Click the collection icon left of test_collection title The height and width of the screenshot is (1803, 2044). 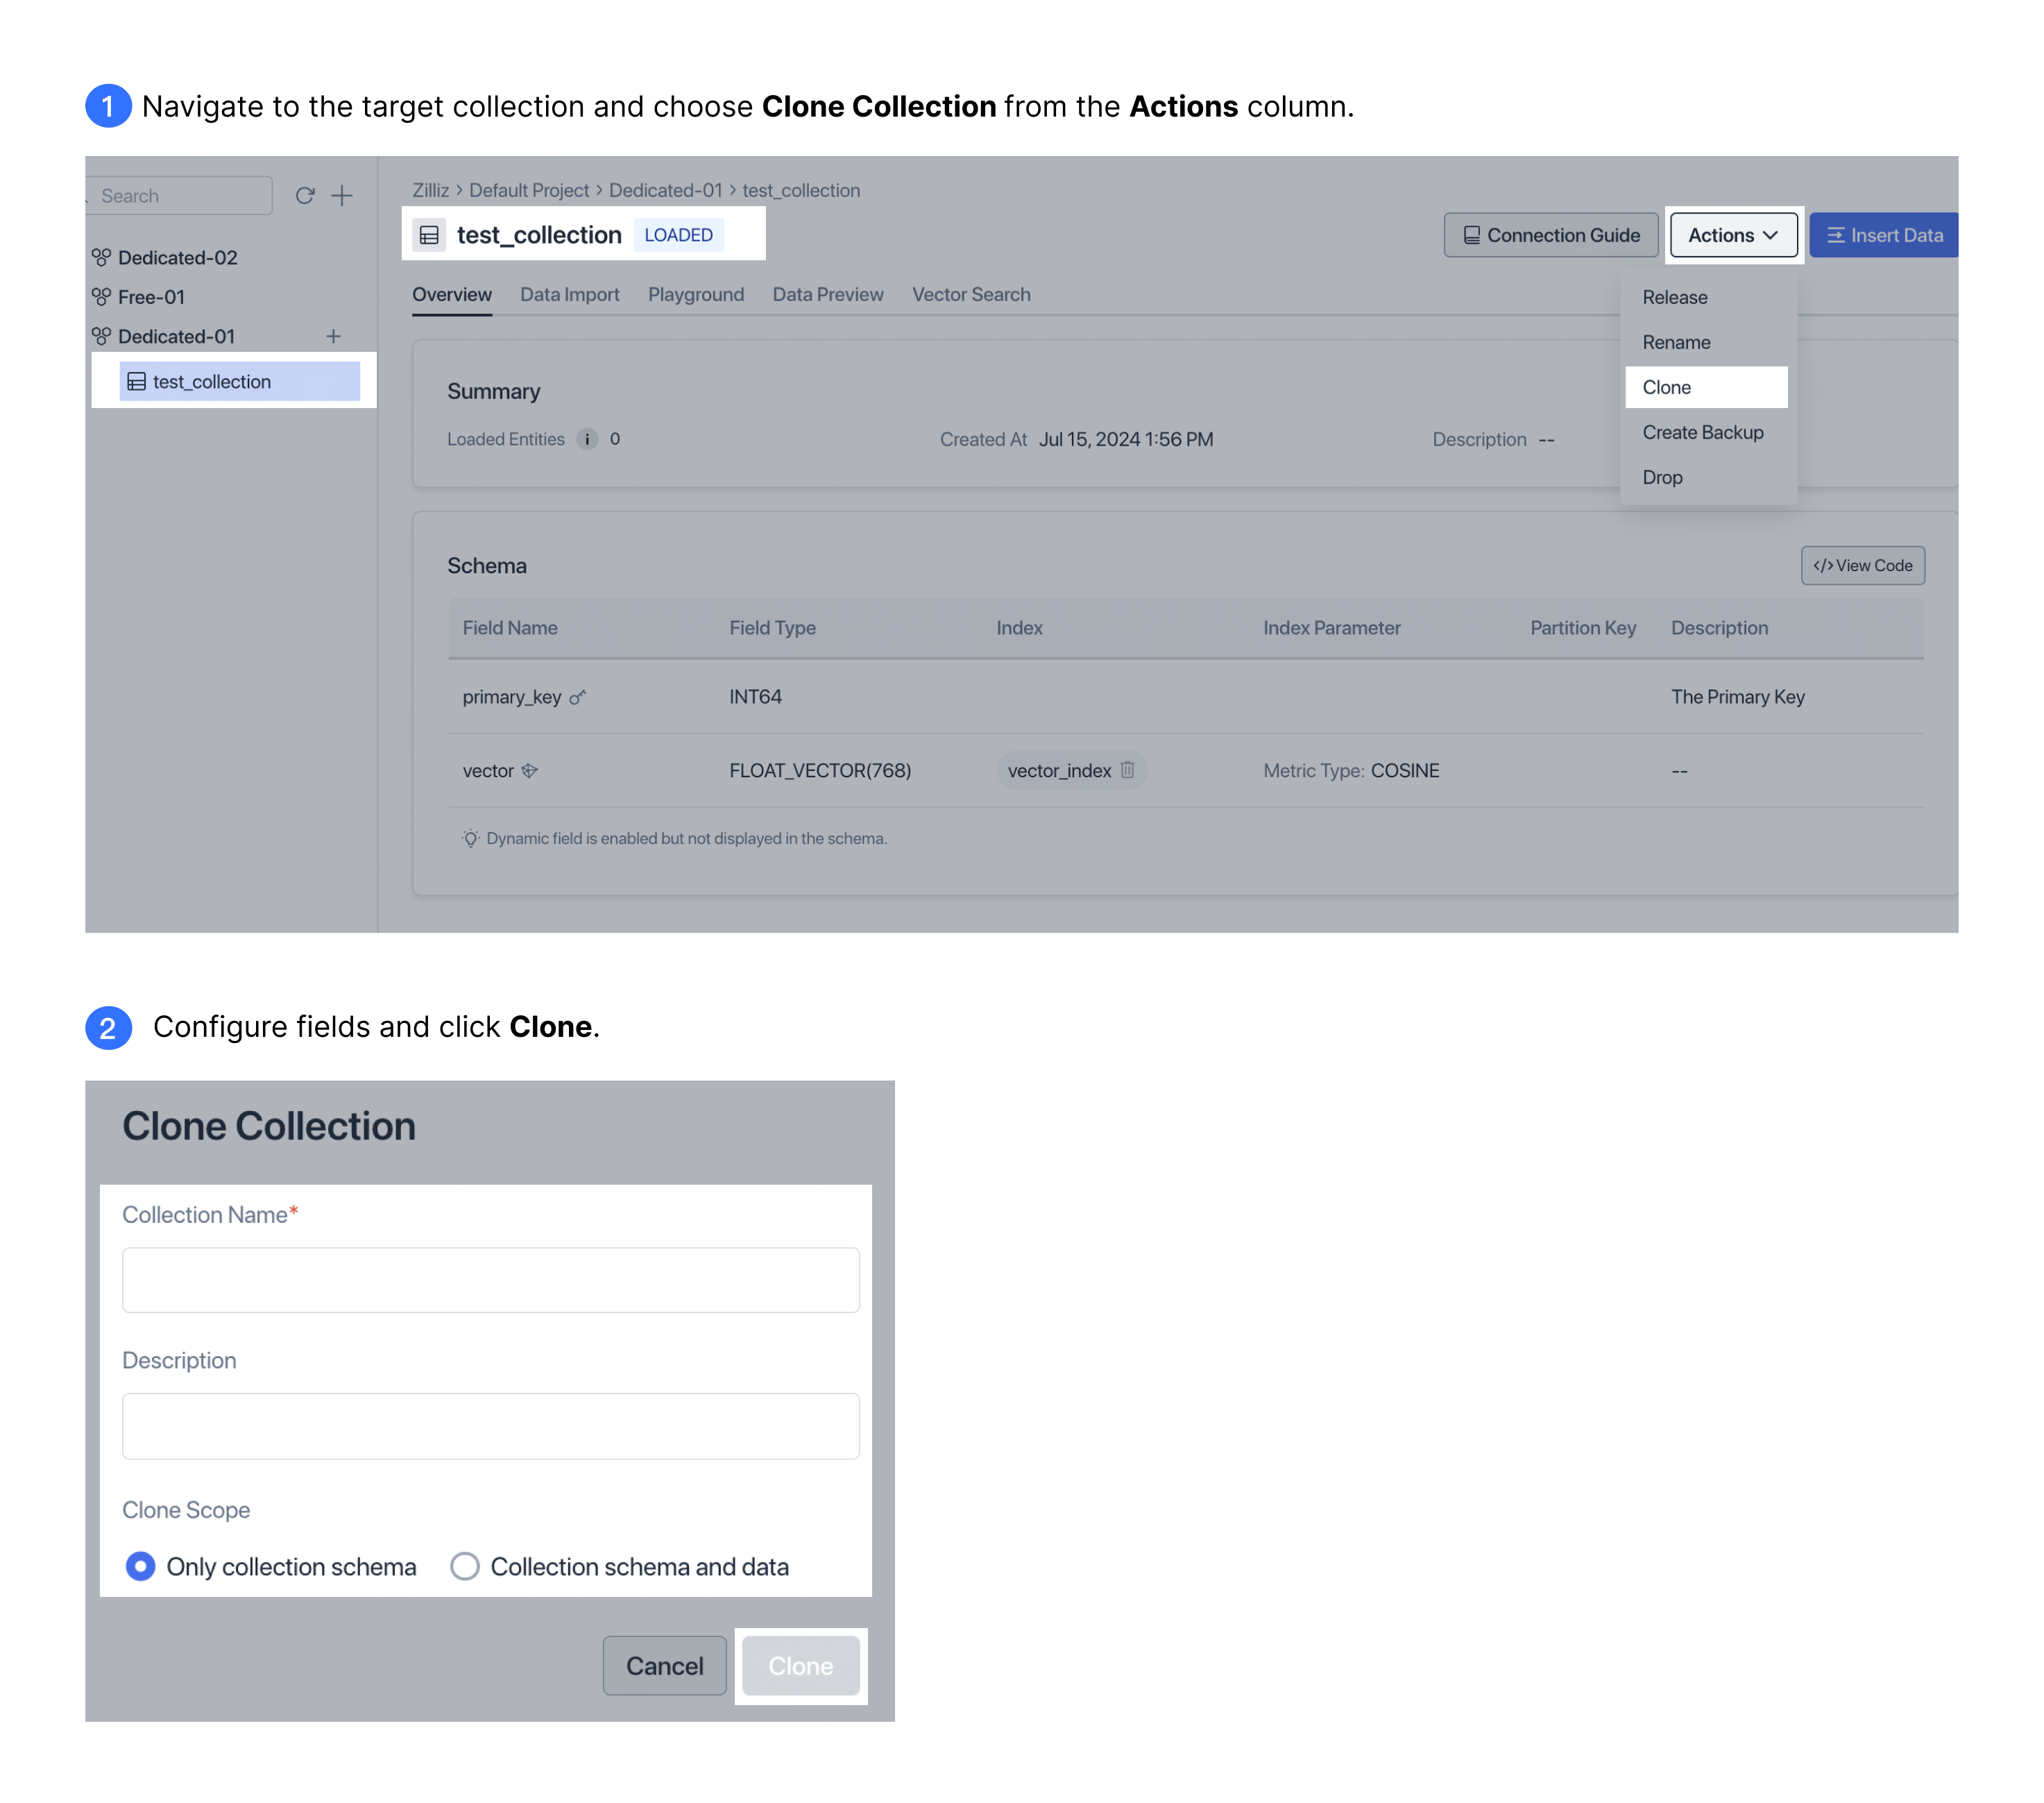point(429,235)
